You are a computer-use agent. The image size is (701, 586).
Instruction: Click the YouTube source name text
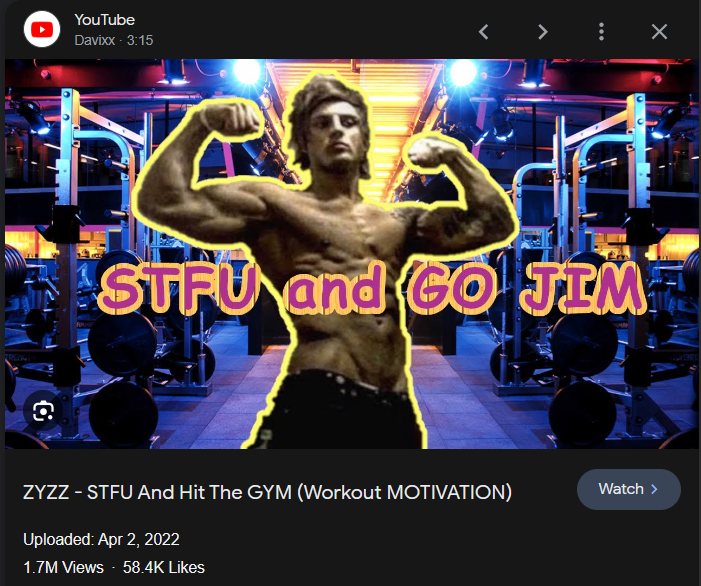pos(105,20)
